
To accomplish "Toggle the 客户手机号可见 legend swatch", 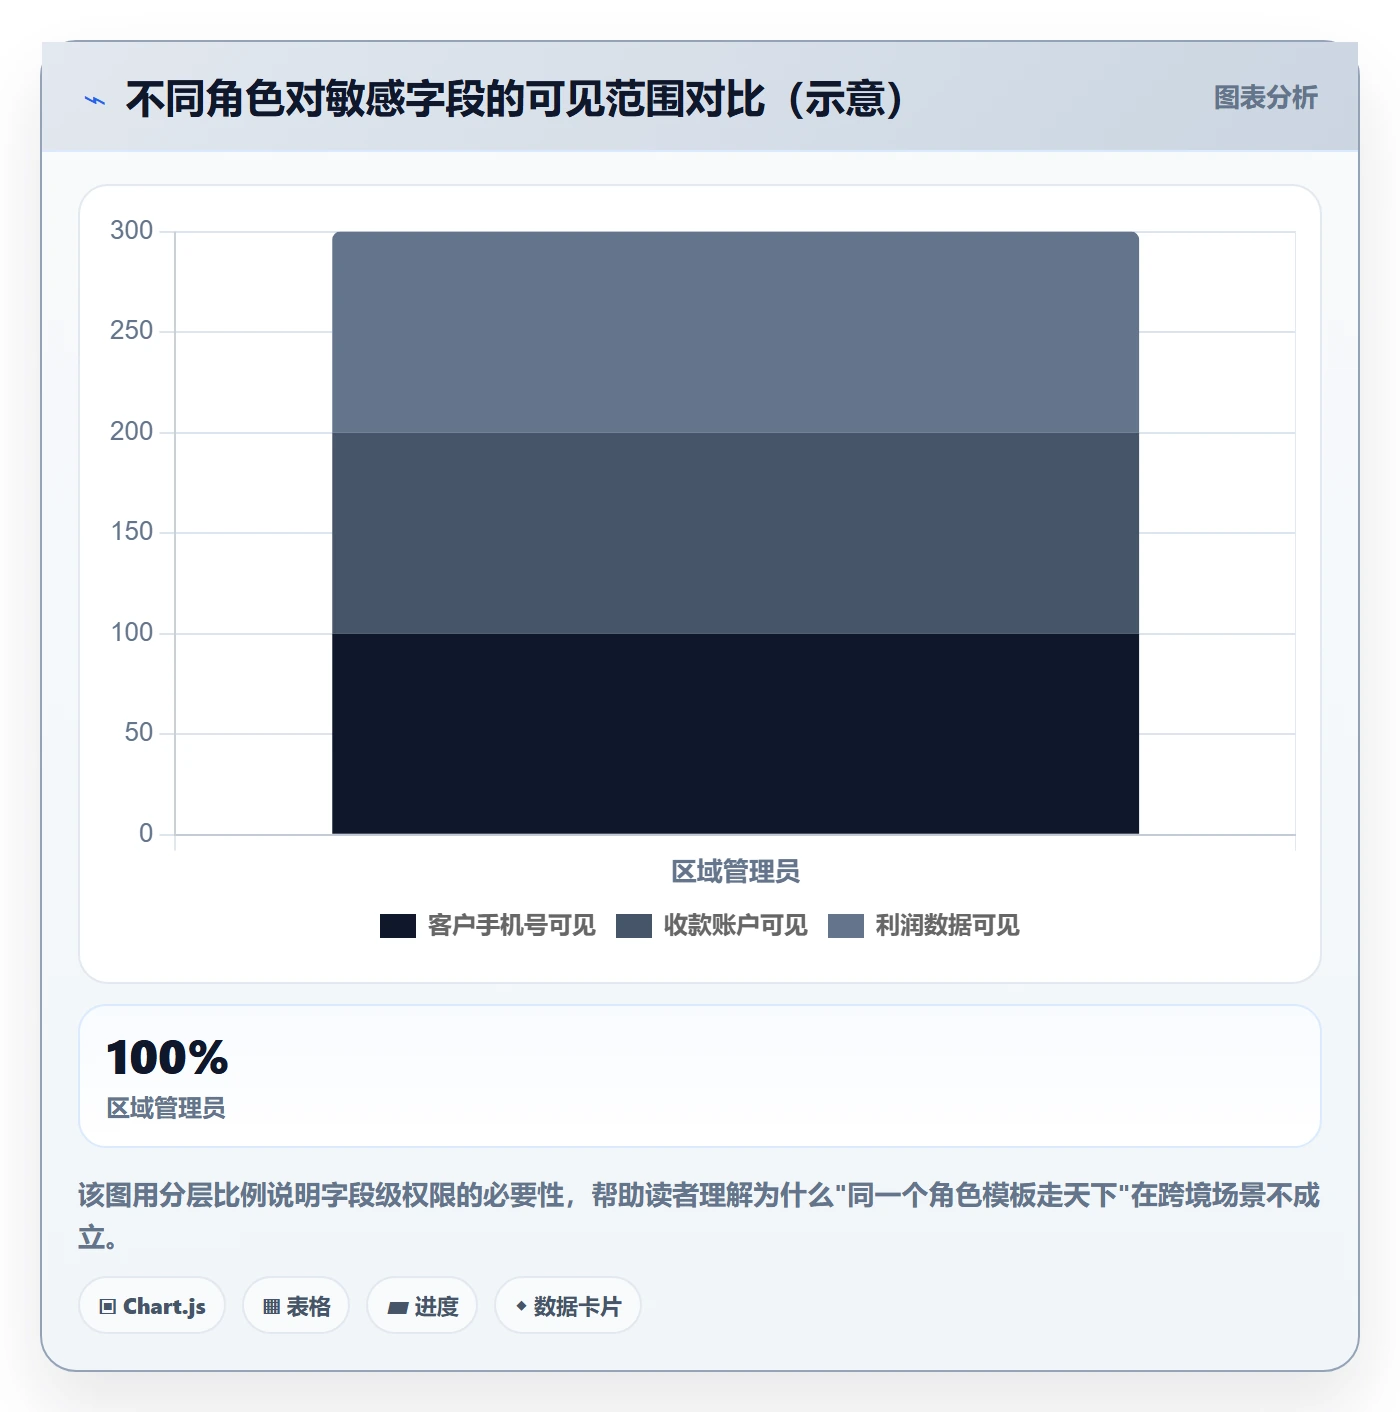I will click(398, 926).
